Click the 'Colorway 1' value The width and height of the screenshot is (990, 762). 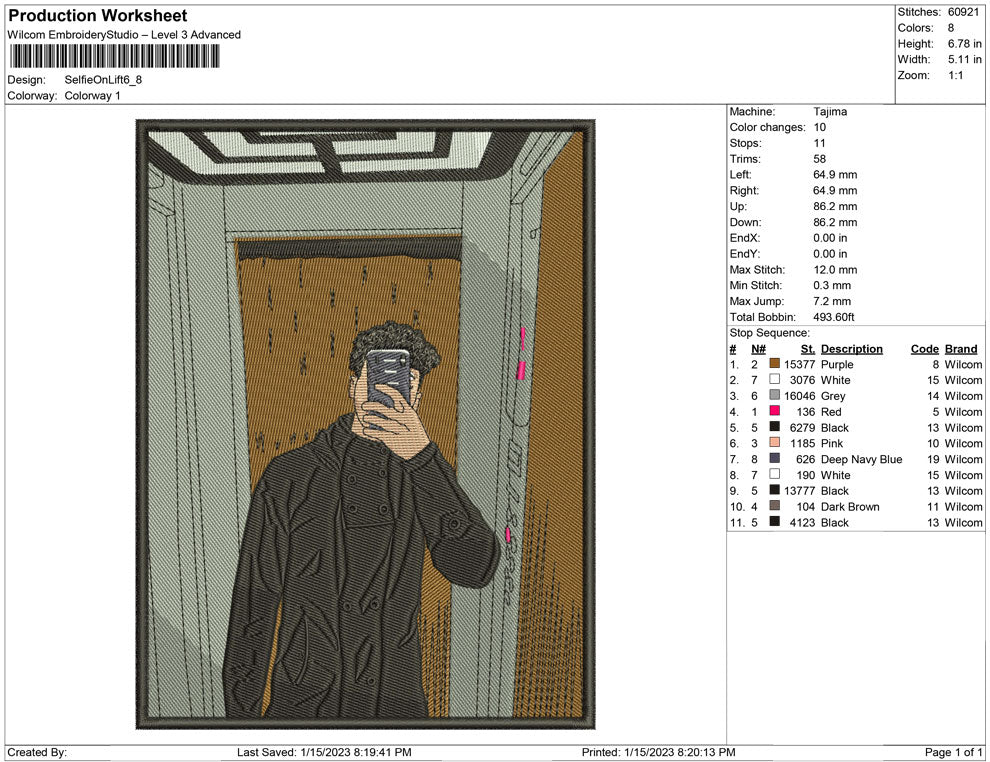click(92, 96)
